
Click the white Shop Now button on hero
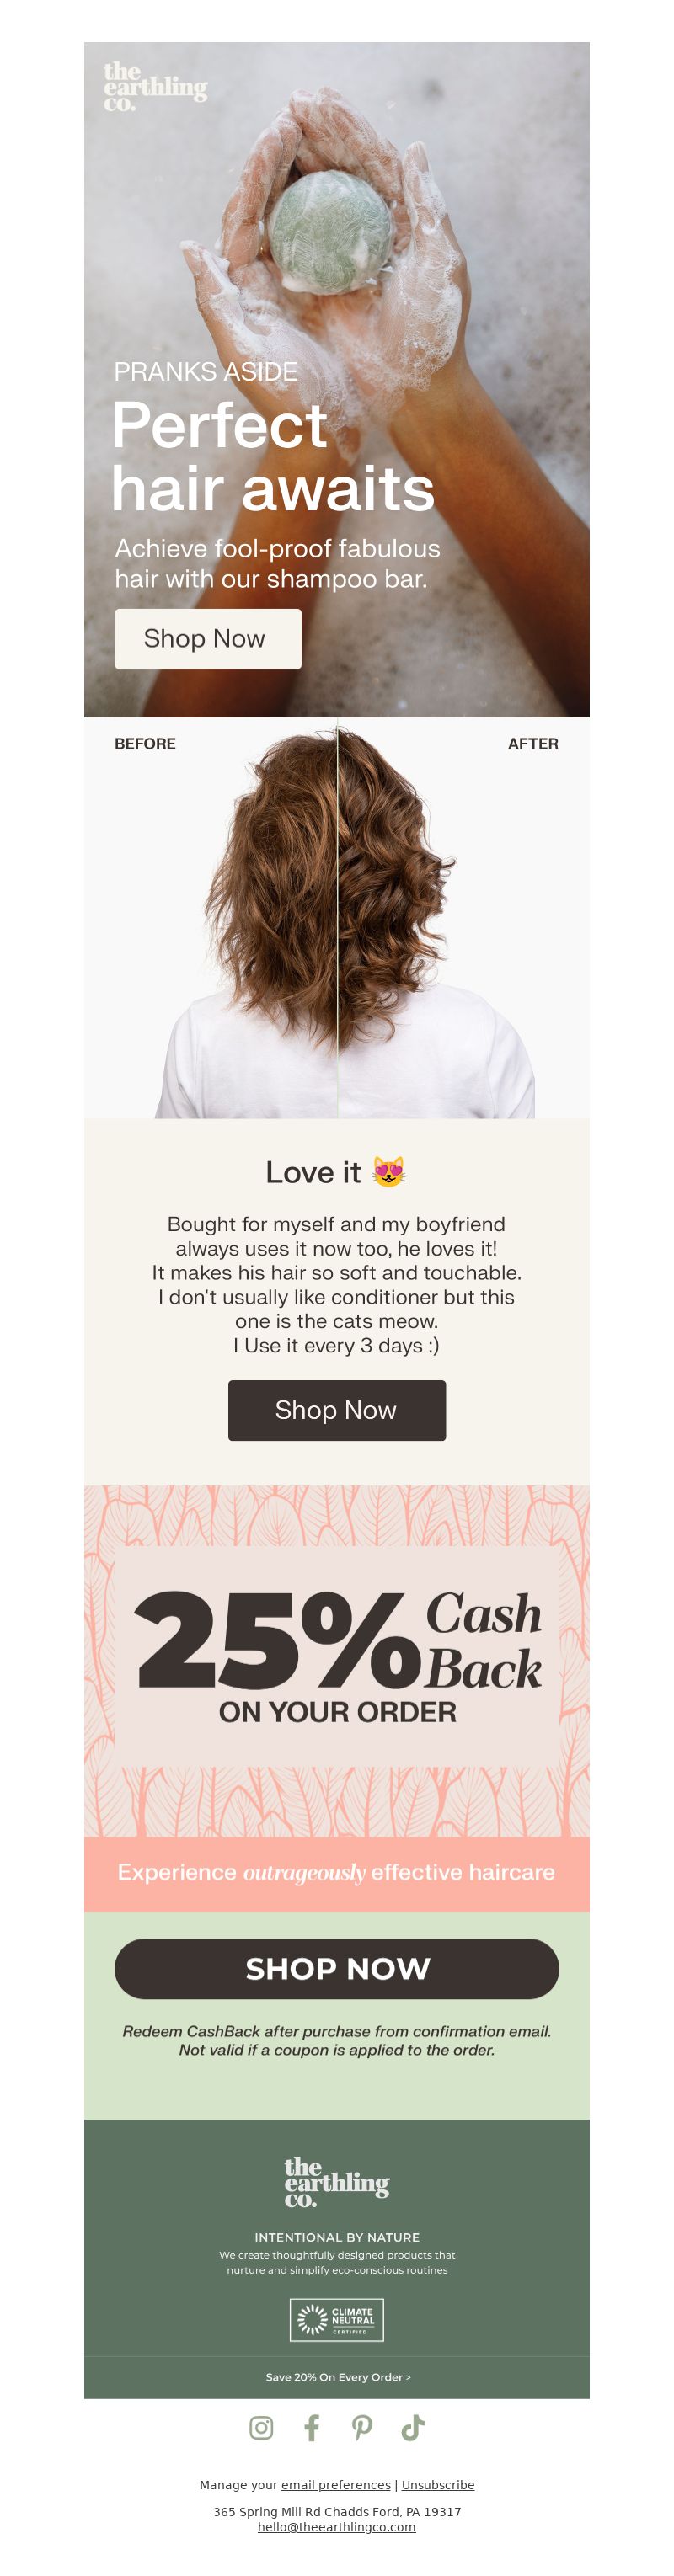(x=208, y=638)
